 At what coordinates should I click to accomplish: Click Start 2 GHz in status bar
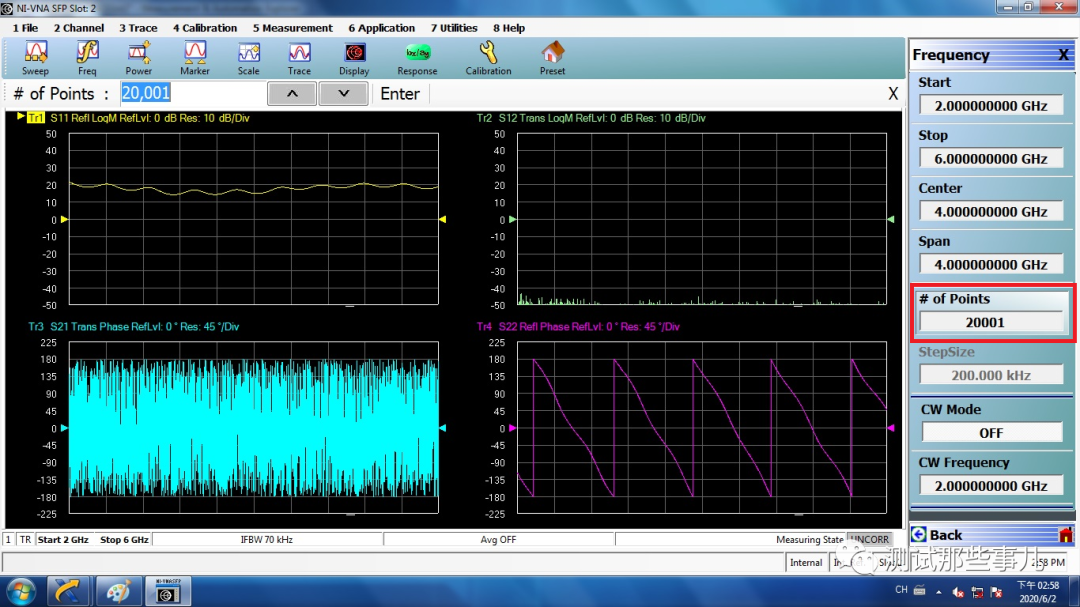point(63,539)
